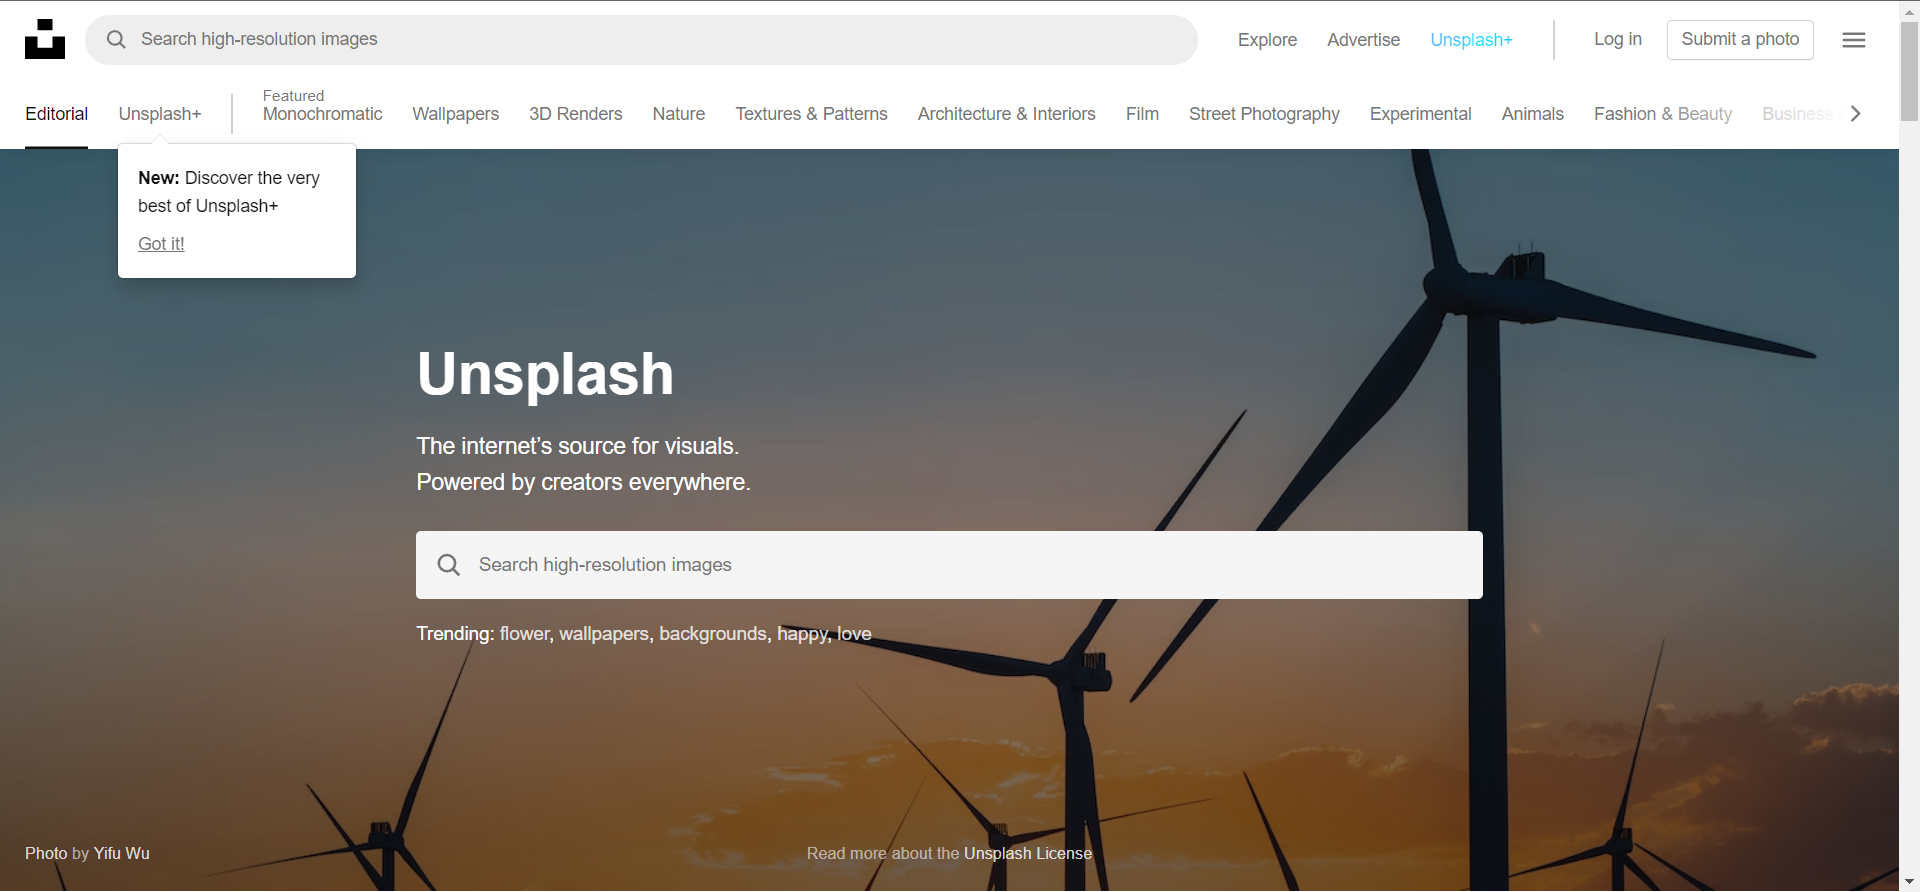Dismiss tooltip with Got it! link
The height and width of the screenshot is (892, 1920).
[161, 244]
